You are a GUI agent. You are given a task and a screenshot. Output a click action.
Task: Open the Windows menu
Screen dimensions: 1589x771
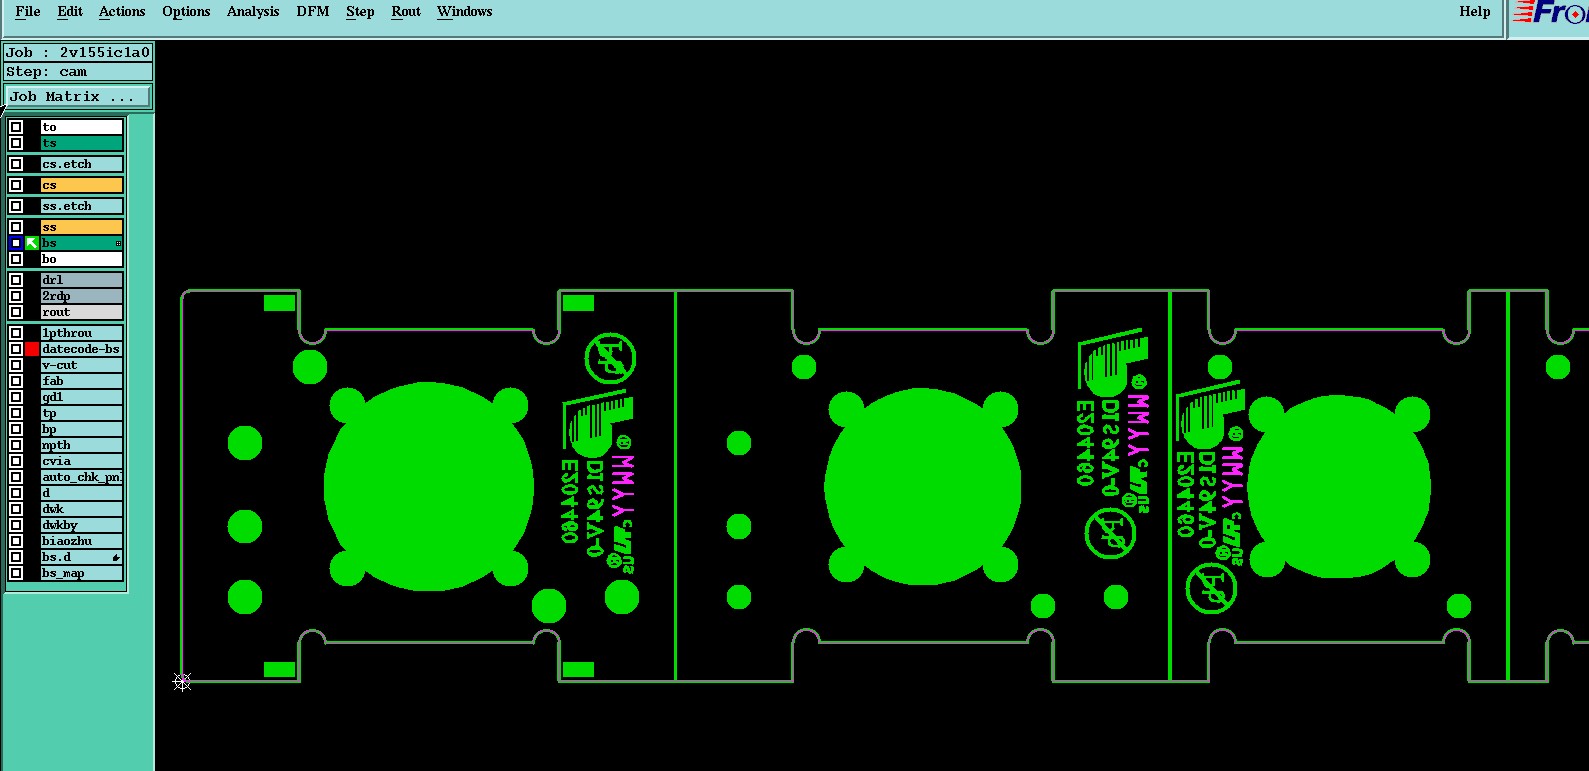click(465, 12)
